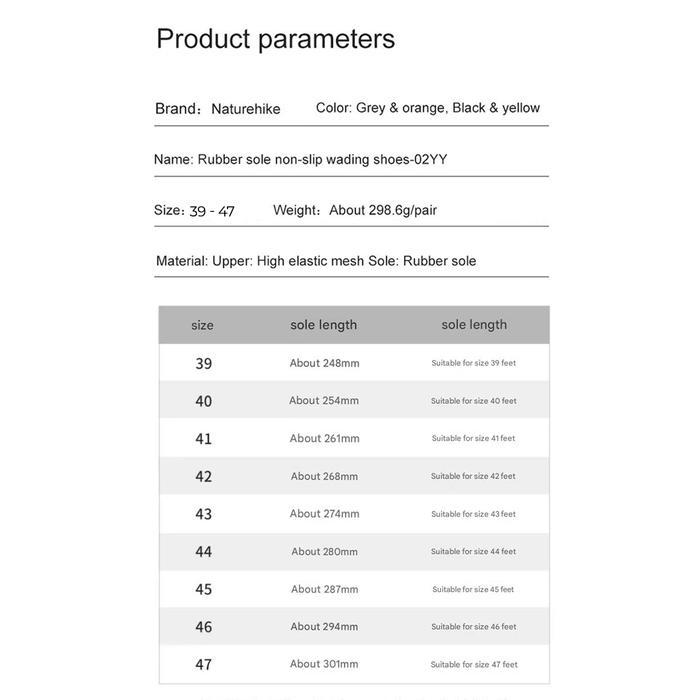This screenshot has width=700, height=700.
Task: Select the product name Rubber sole wading shoes-02YY
Action: 300,159
